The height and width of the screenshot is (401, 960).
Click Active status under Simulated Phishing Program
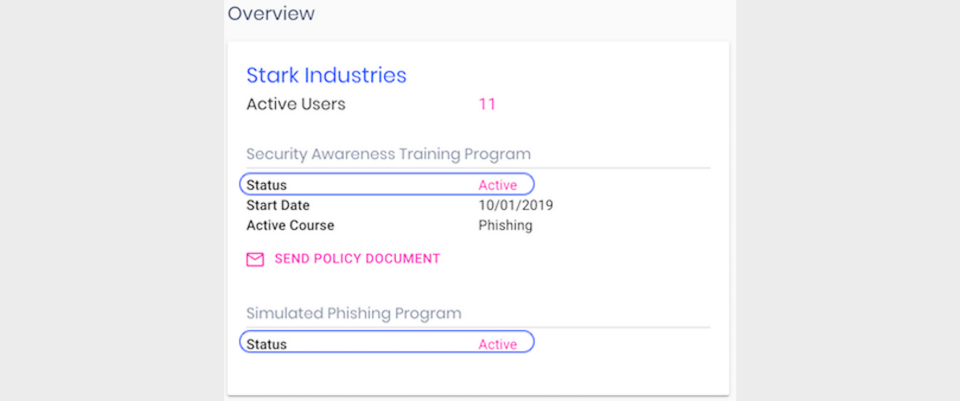[497, 344]
